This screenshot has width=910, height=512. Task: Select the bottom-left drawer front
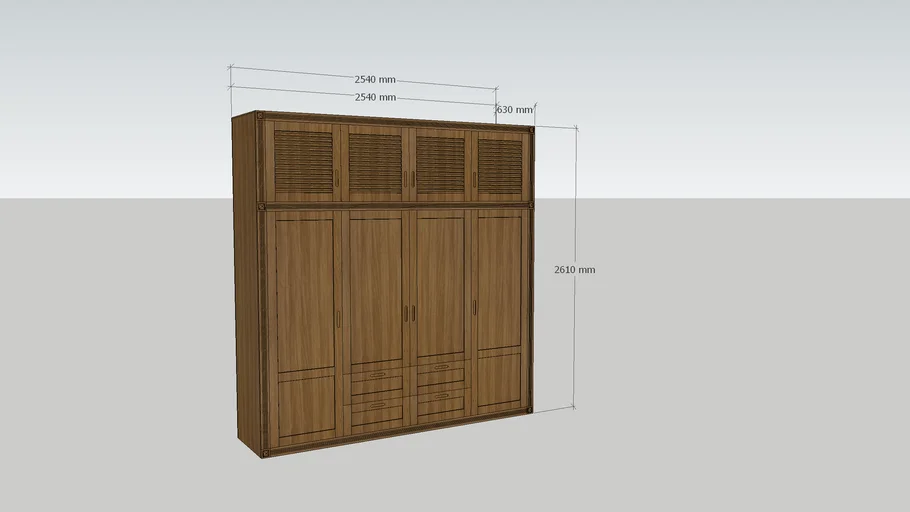pos(376,406)
